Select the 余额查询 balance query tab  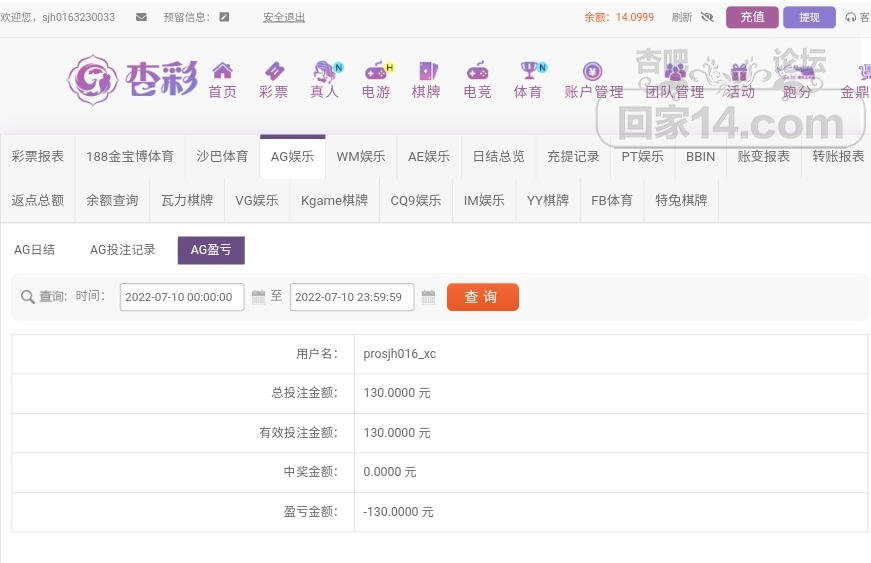coord(112,200)
